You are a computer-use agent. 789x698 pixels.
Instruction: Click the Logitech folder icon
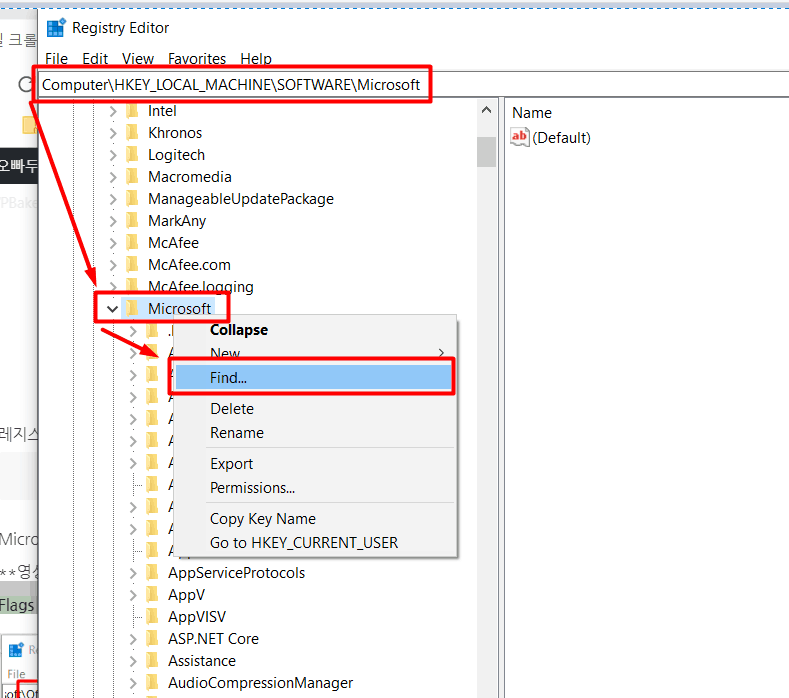(132, 154)
